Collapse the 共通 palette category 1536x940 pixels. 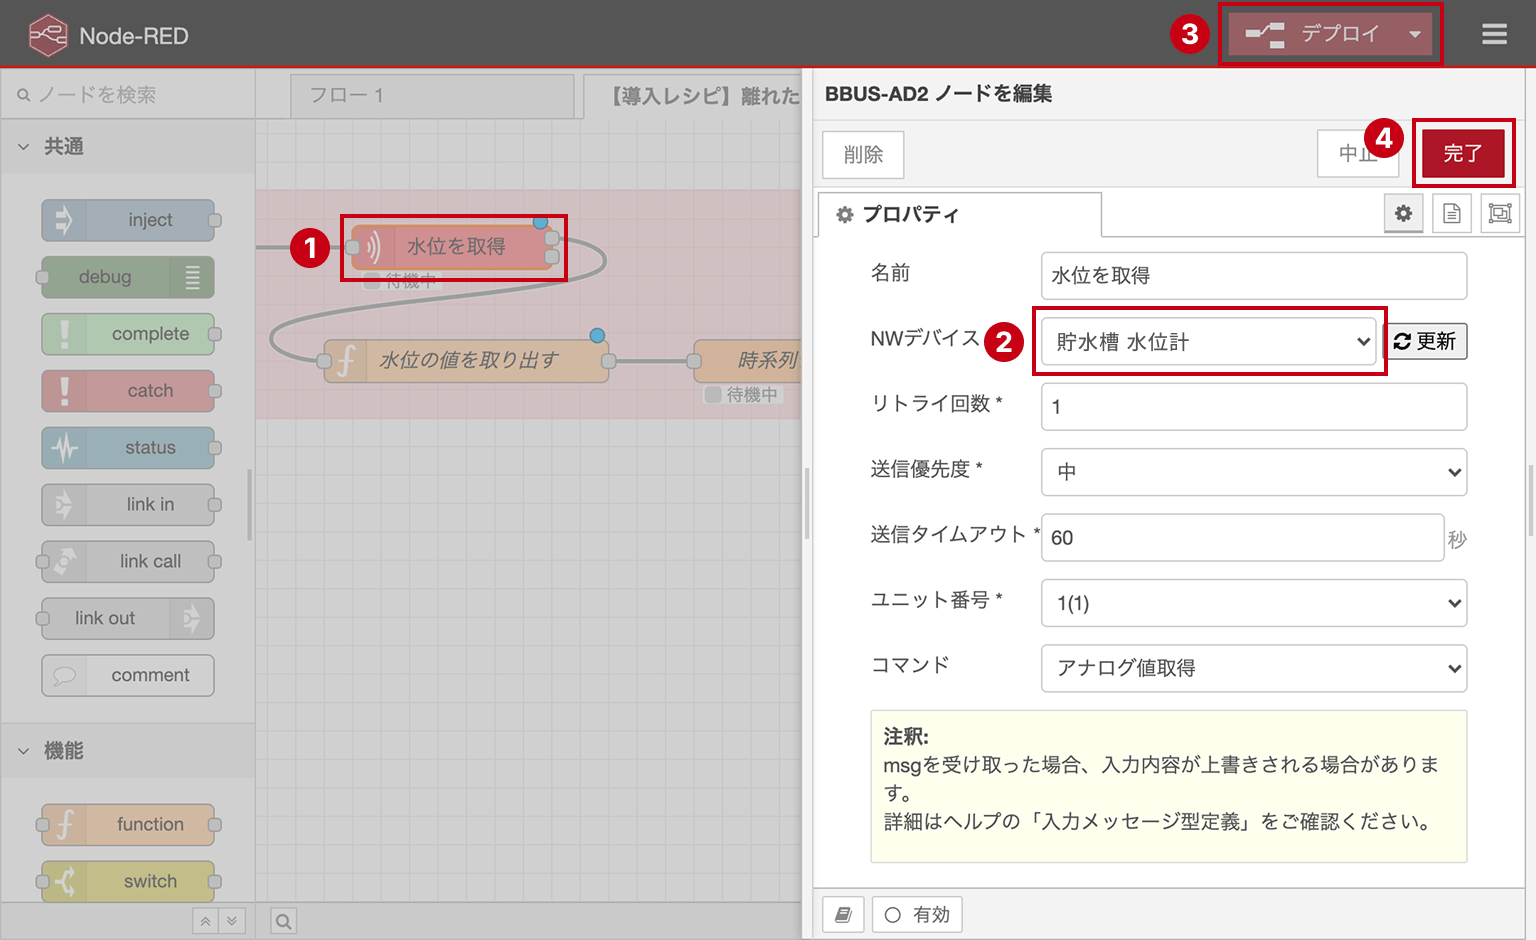point(128,147)
